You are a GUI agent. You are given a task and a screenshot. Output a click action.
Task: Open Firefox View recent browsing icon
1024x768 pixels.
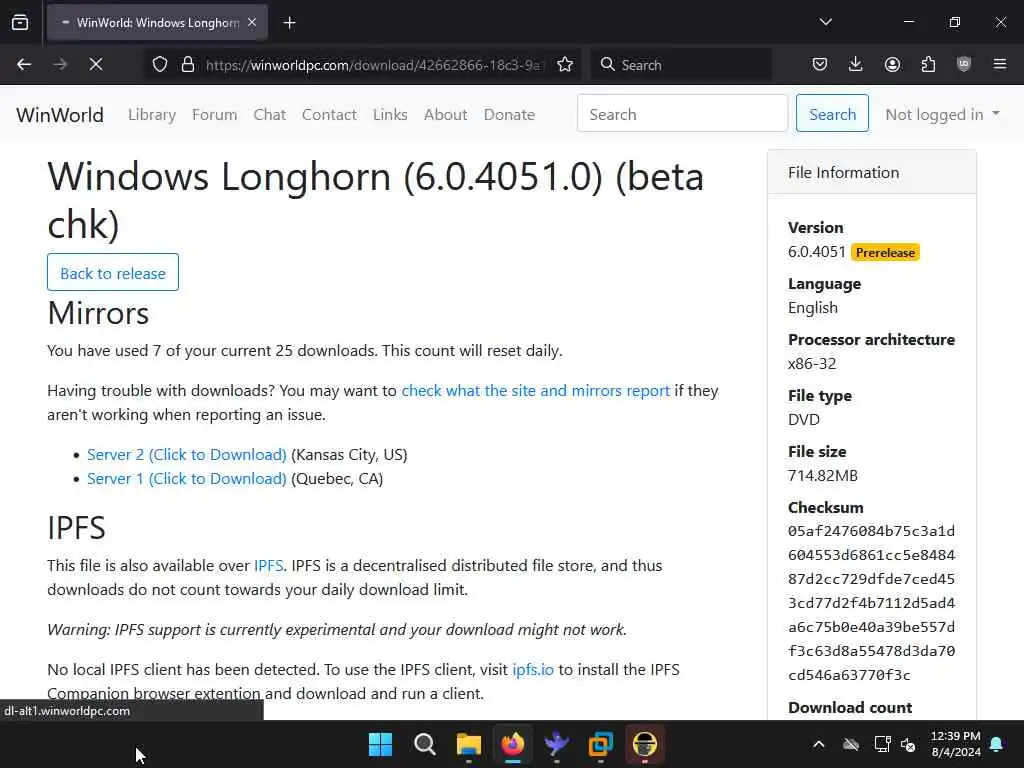coord(20,23)
